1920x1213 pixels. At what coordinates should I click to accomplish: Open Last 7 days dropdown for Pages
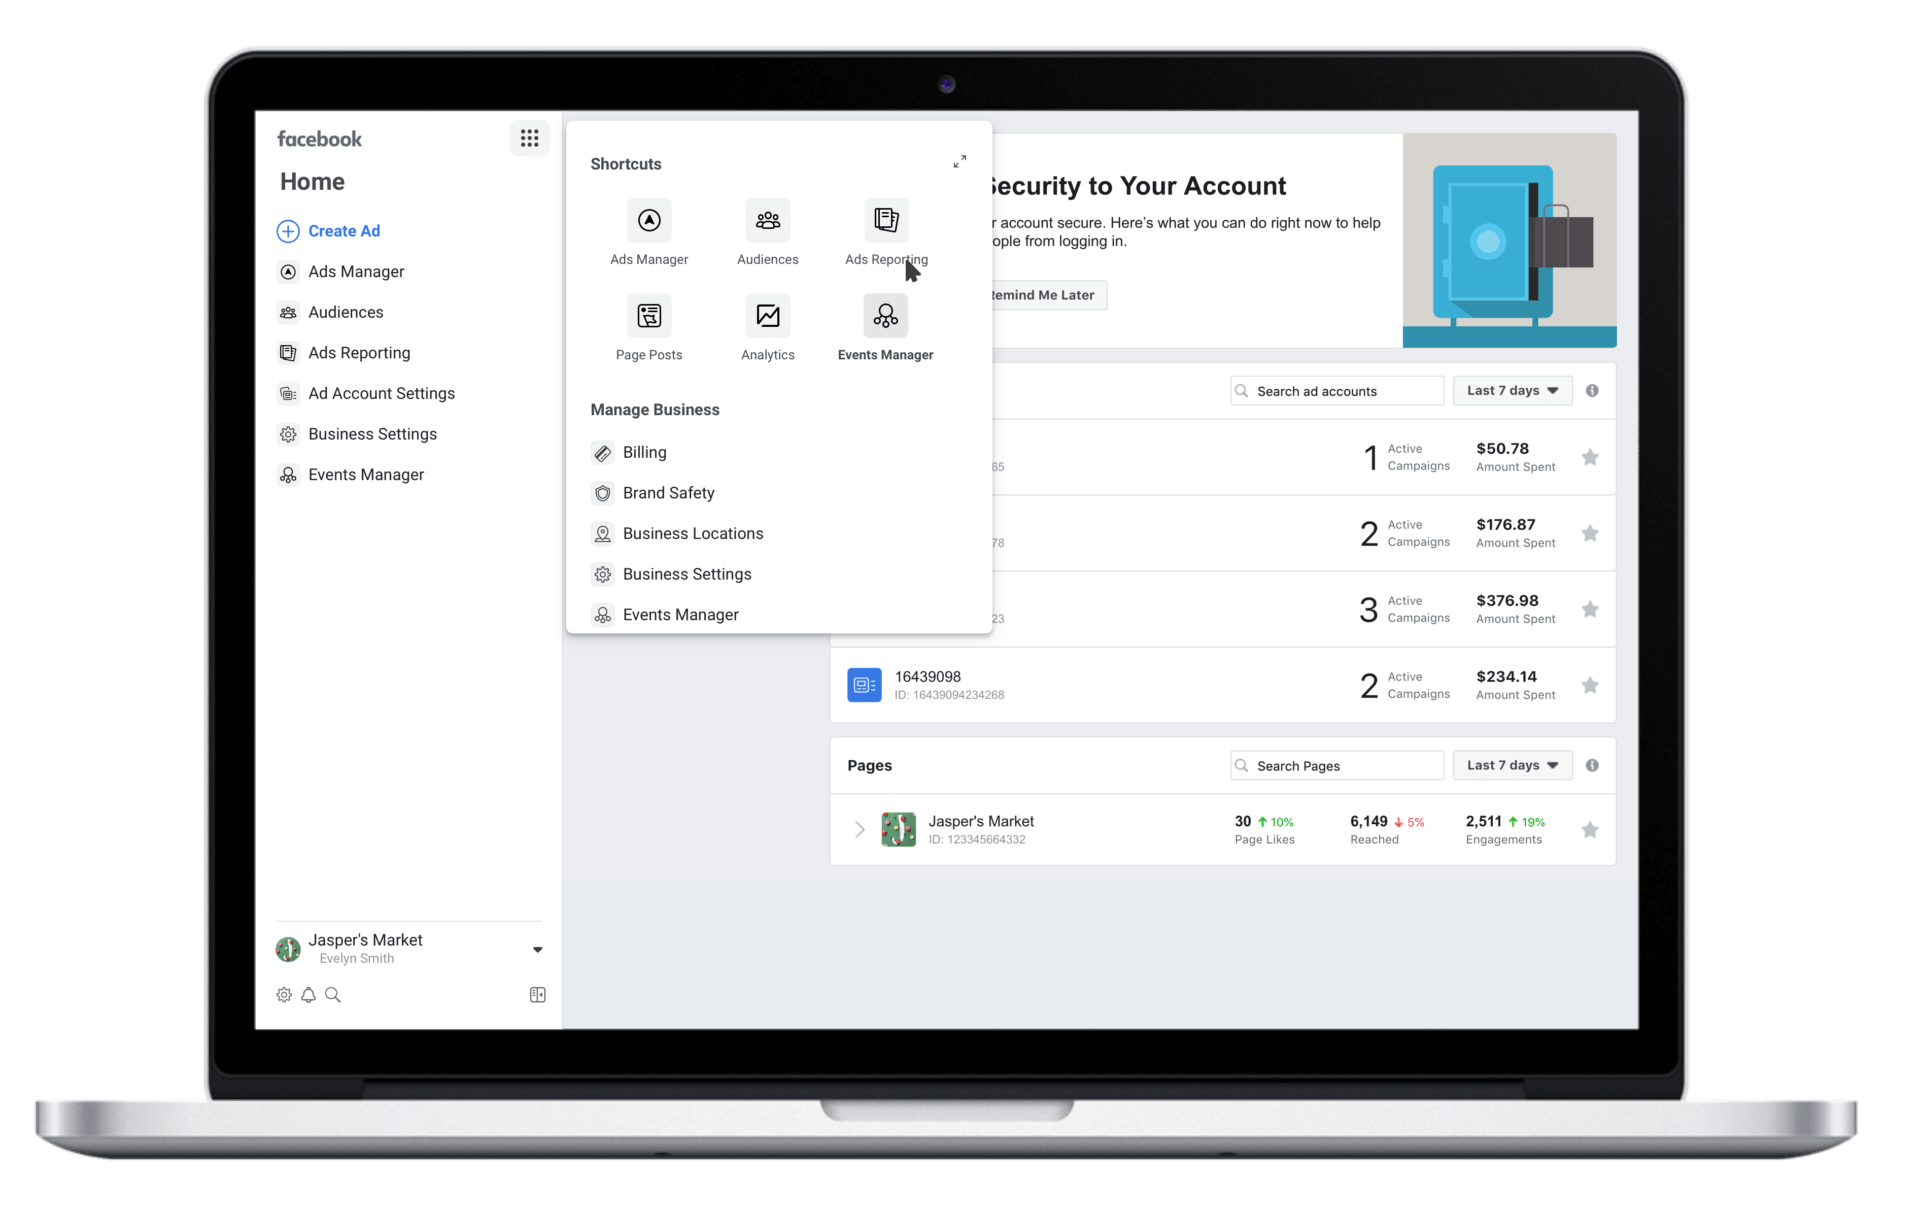[x=1513, y=766]
